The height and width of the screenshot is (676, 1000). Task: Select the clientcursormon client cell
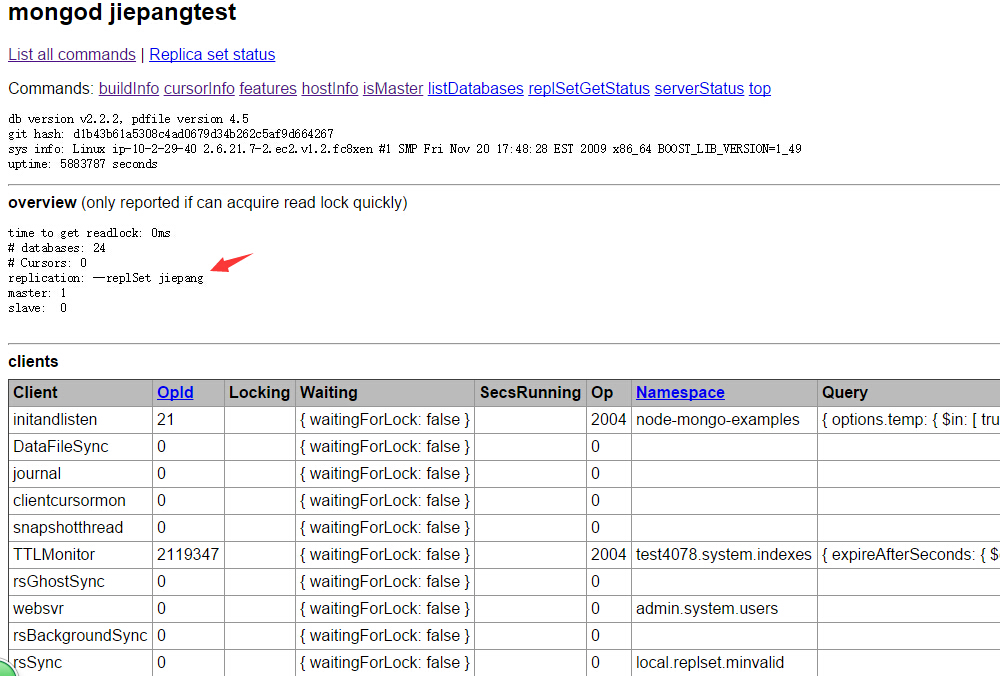click(80, 501)
